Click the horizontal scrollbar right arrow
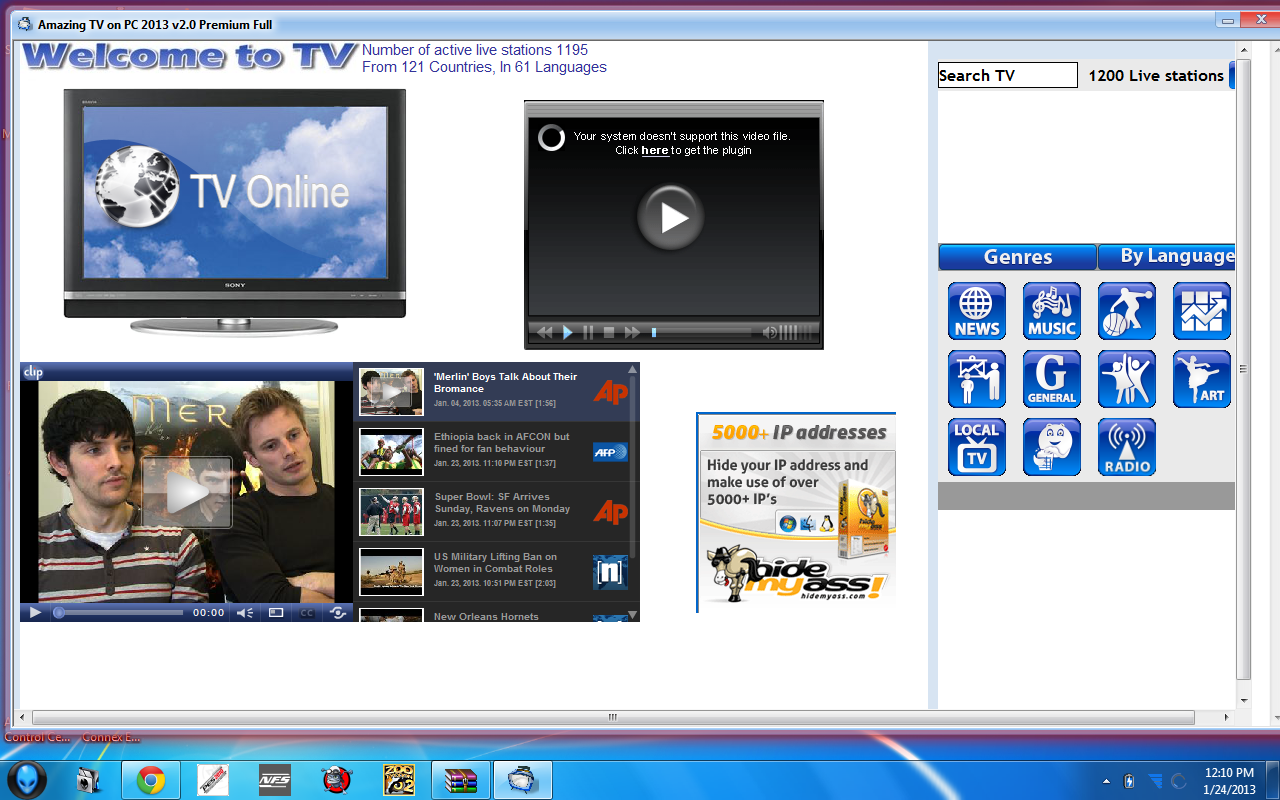 pyautogui.click(x=1226, y=717)
